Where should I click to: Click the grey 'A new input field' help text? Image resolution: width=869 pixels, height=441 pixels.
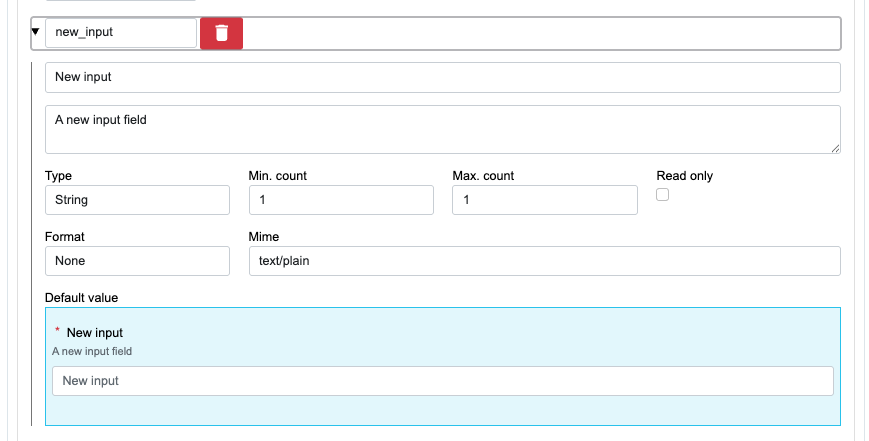point(92,351)
